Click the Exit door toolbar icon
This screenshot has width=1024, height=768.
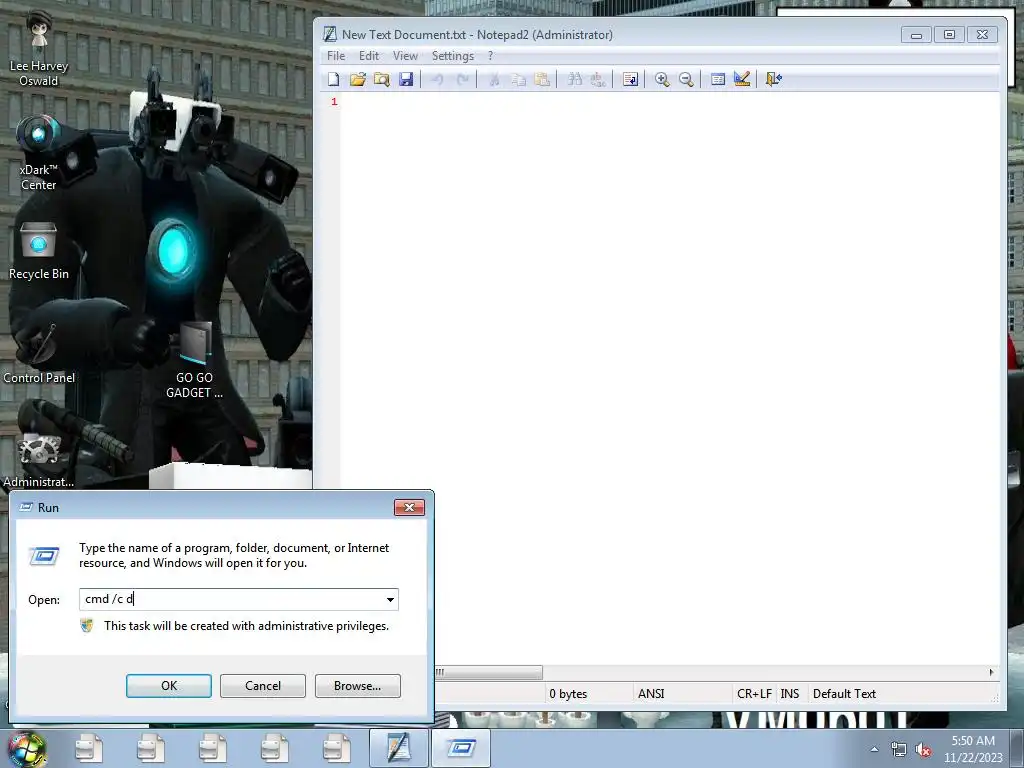tap(774, 80)
